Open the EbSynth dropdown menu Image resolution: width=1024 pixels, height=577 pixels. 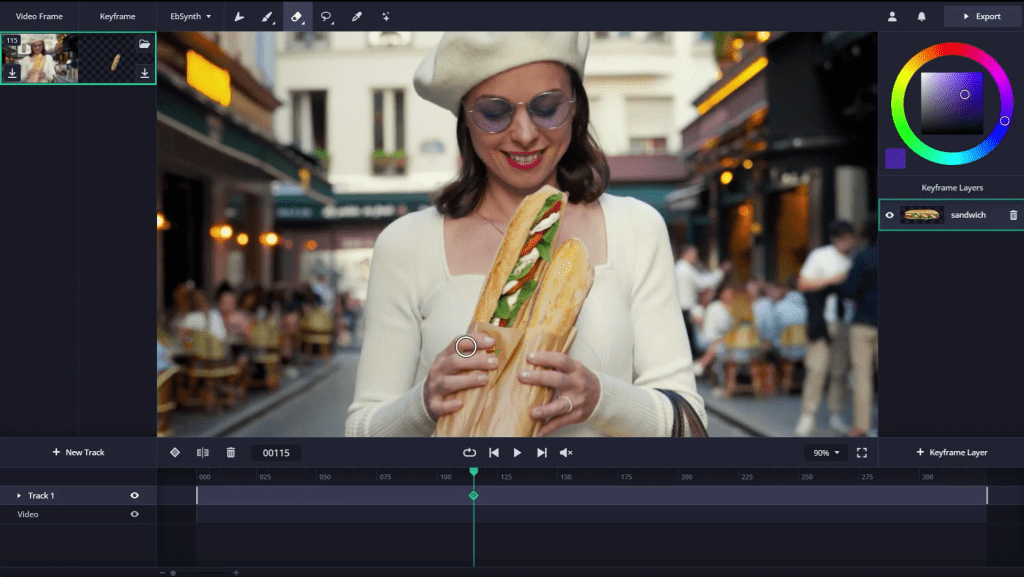click(x=190, y=16)
